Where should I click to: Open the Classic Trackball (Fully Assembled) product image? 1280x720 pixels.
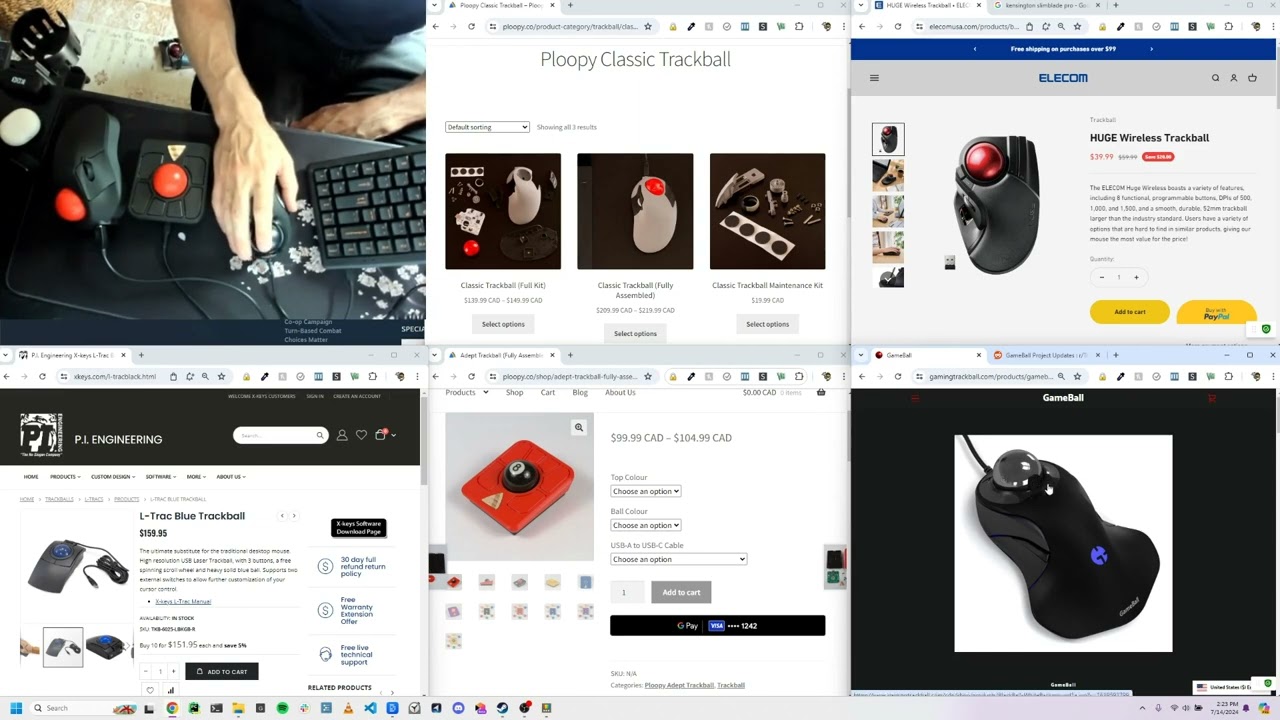pyautogui.click(x=635, y=211)
